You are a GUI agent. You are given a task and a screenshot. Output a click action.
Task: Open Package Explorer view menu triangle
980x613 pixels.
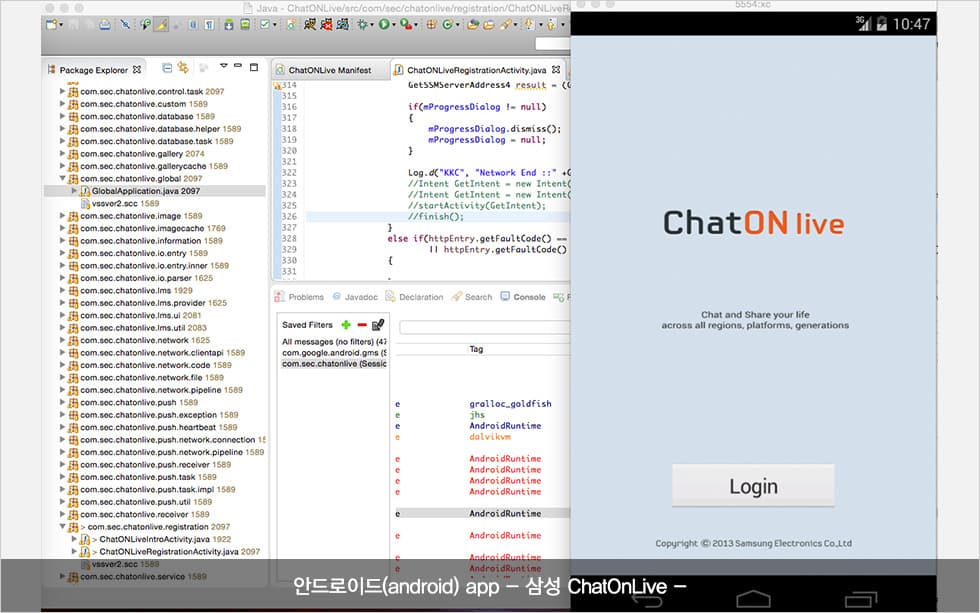pos(224,68)
